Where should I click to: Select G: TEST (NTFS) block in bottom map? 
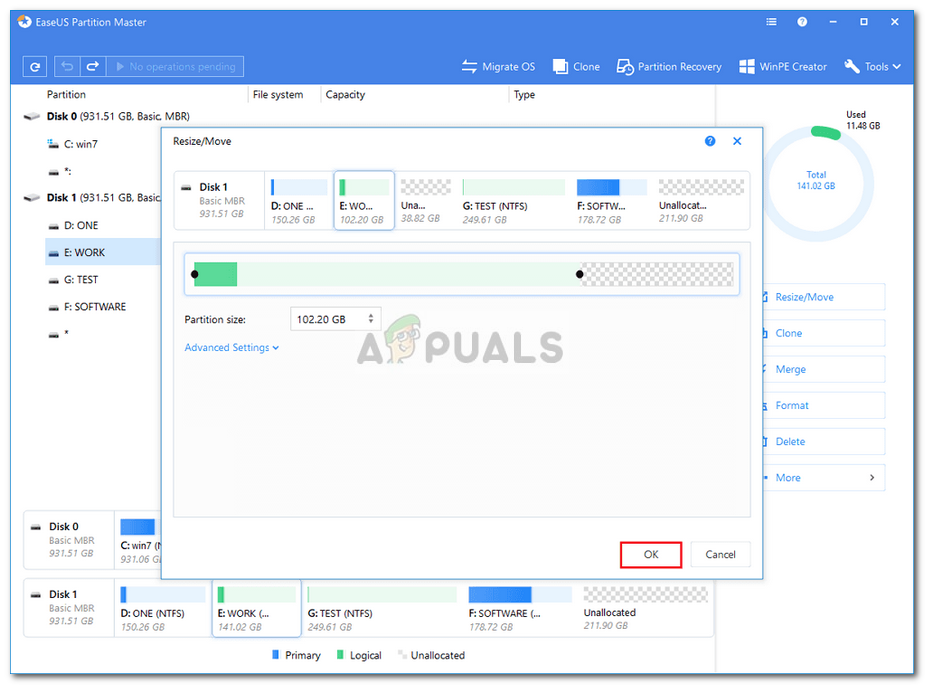[x=382, y=608]
